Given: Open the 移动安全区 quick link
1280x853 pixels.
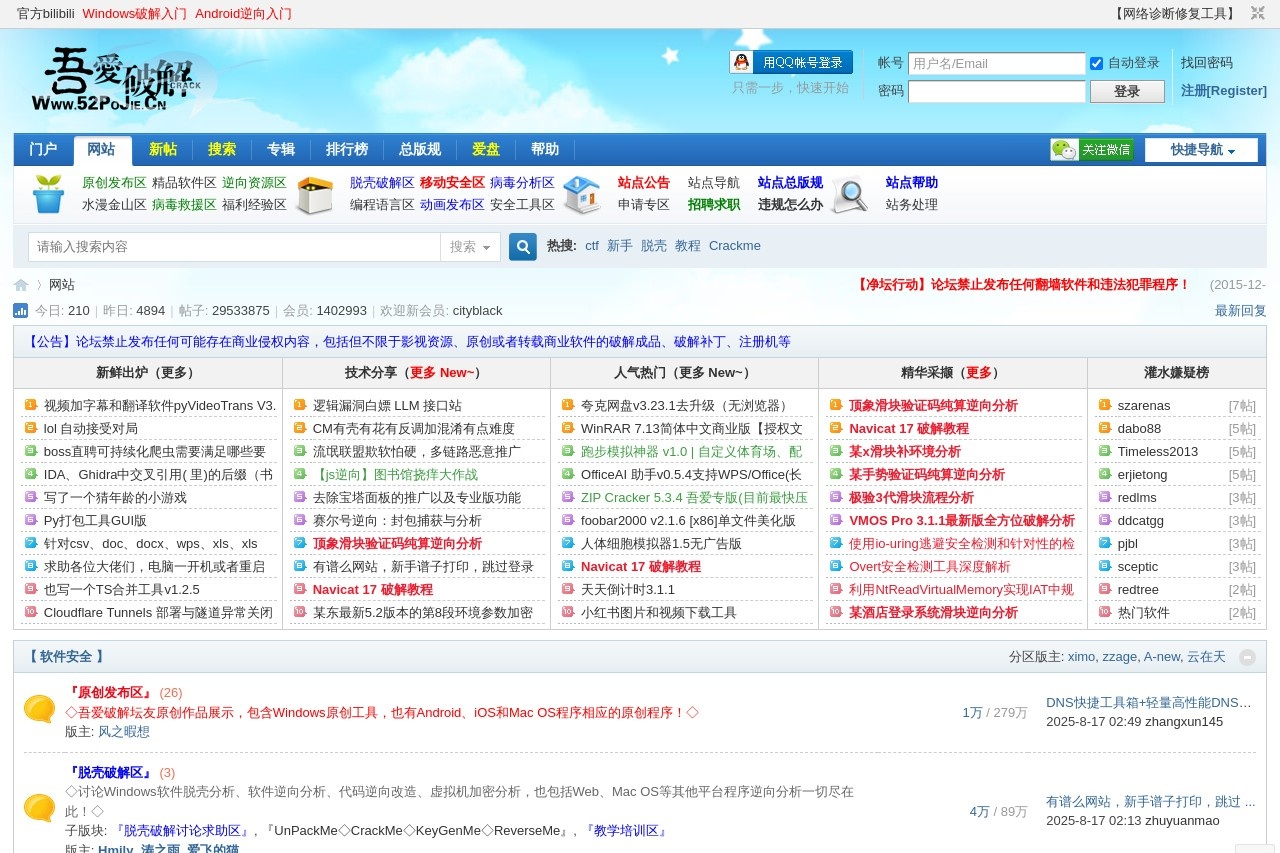Looking at the screenshot, I should (x=452, y=183).
